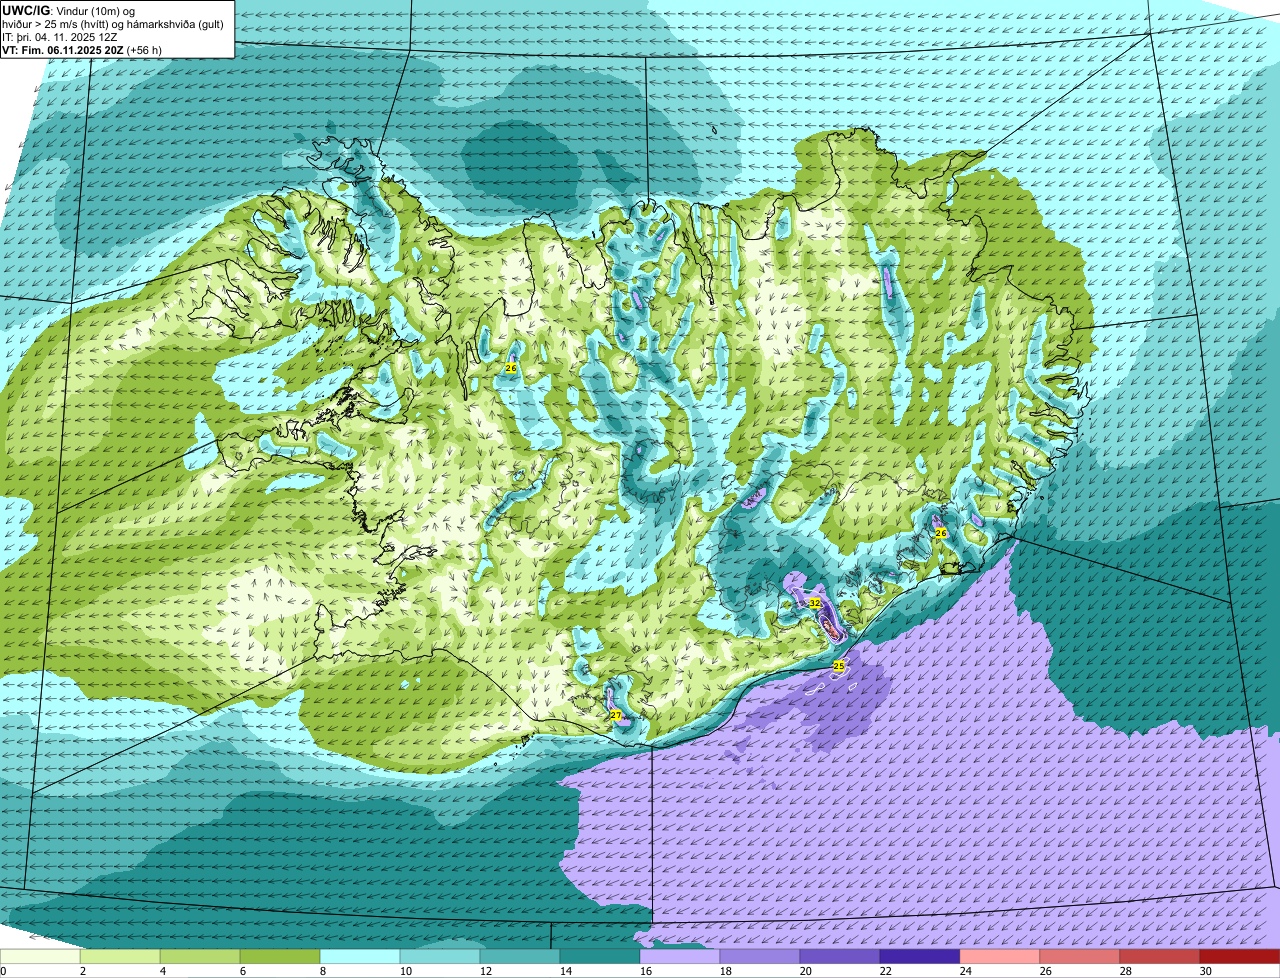Click the 18–20 m/s medium purple legend swatch
1280x978 pixels.
760,956
